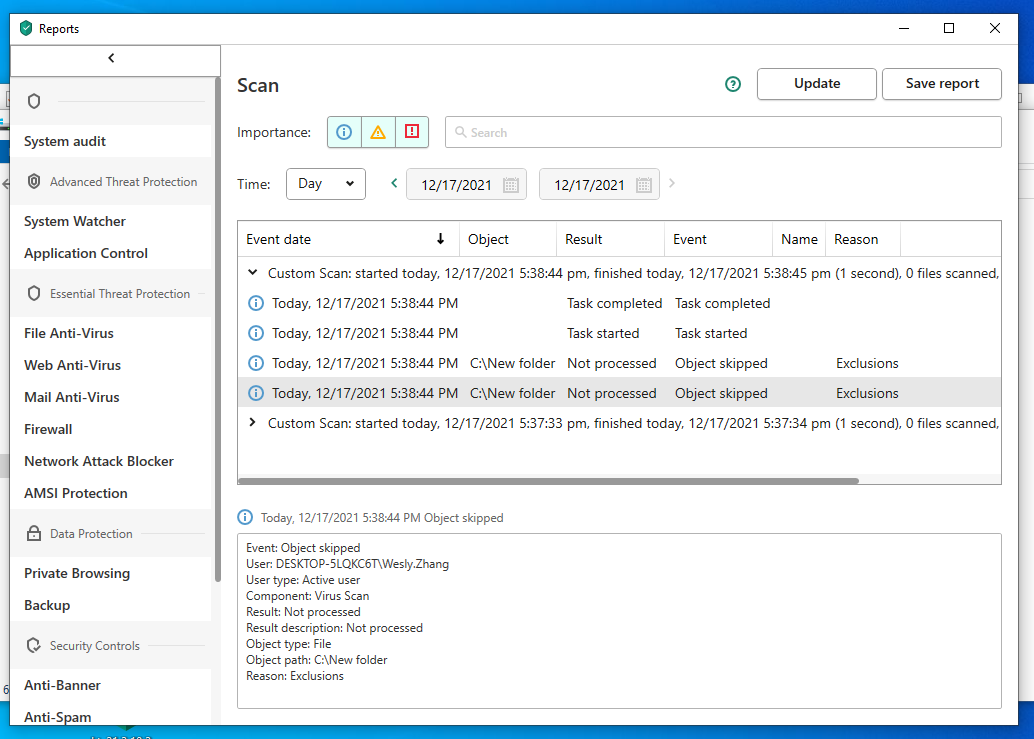Click the horizontal scrollbar under event table

point(548,481)
